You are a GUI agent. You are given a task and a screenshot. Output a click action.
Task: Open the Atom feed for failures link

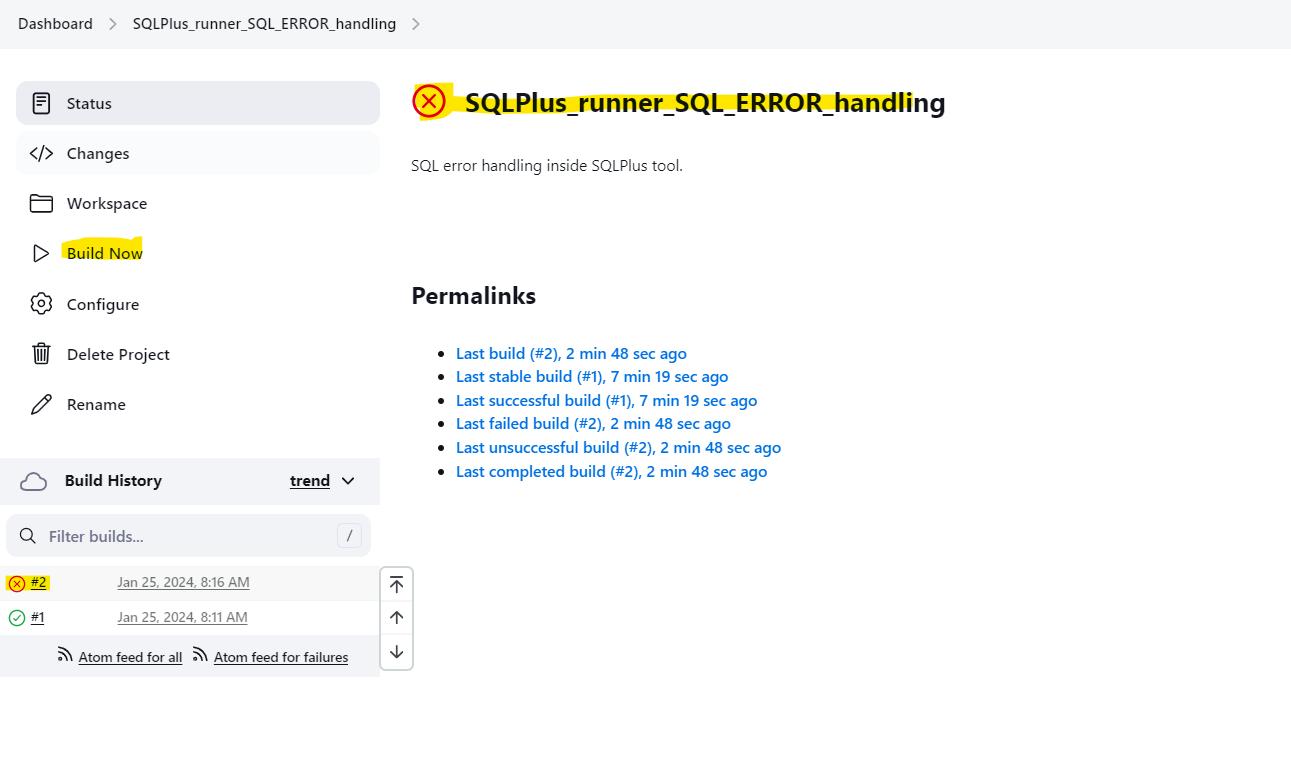pyautogui.click(x=281, y=657)
